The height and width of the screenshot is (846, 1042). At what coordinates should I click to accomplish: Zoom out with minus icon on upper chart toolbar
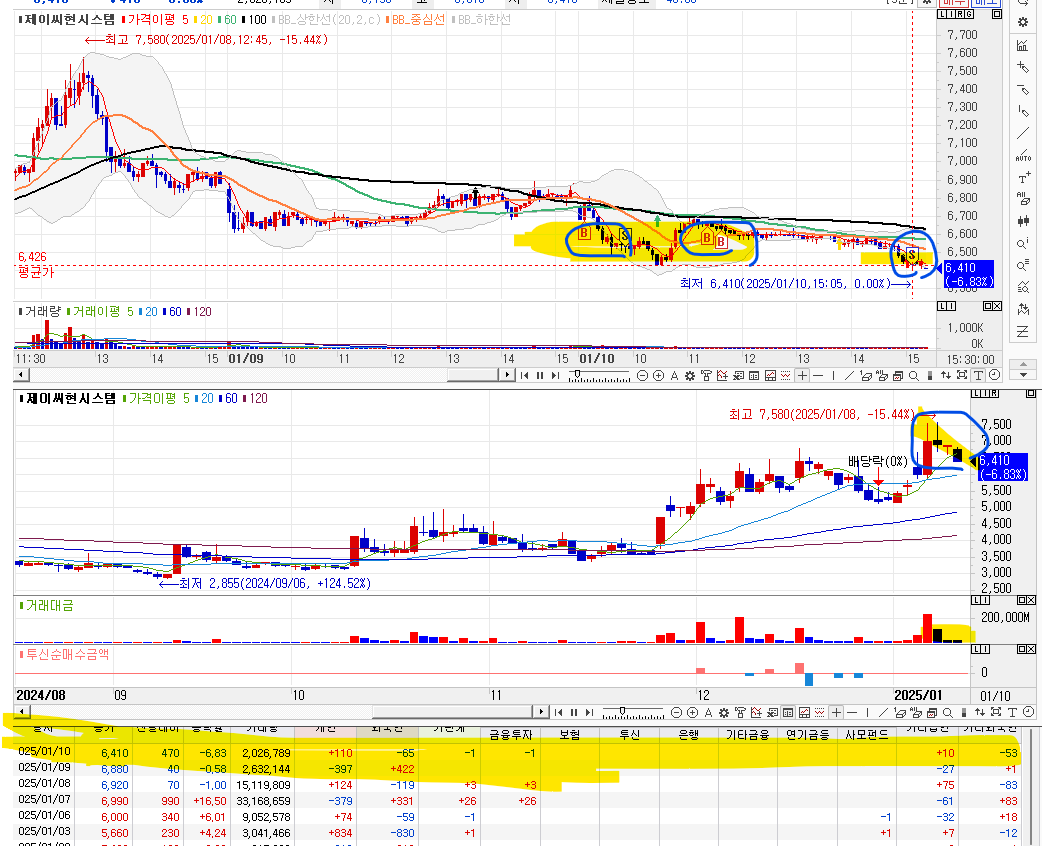pos(642,375)
